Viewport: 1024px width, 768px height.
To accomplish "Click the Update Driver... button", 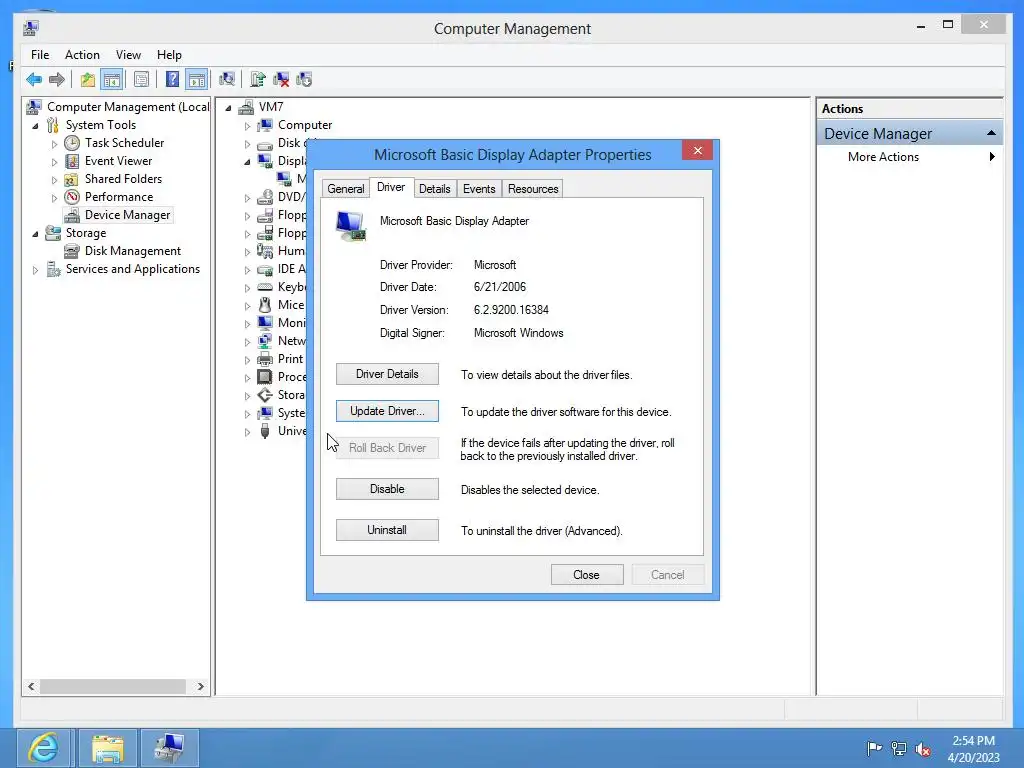I will (x=387, y=411).
